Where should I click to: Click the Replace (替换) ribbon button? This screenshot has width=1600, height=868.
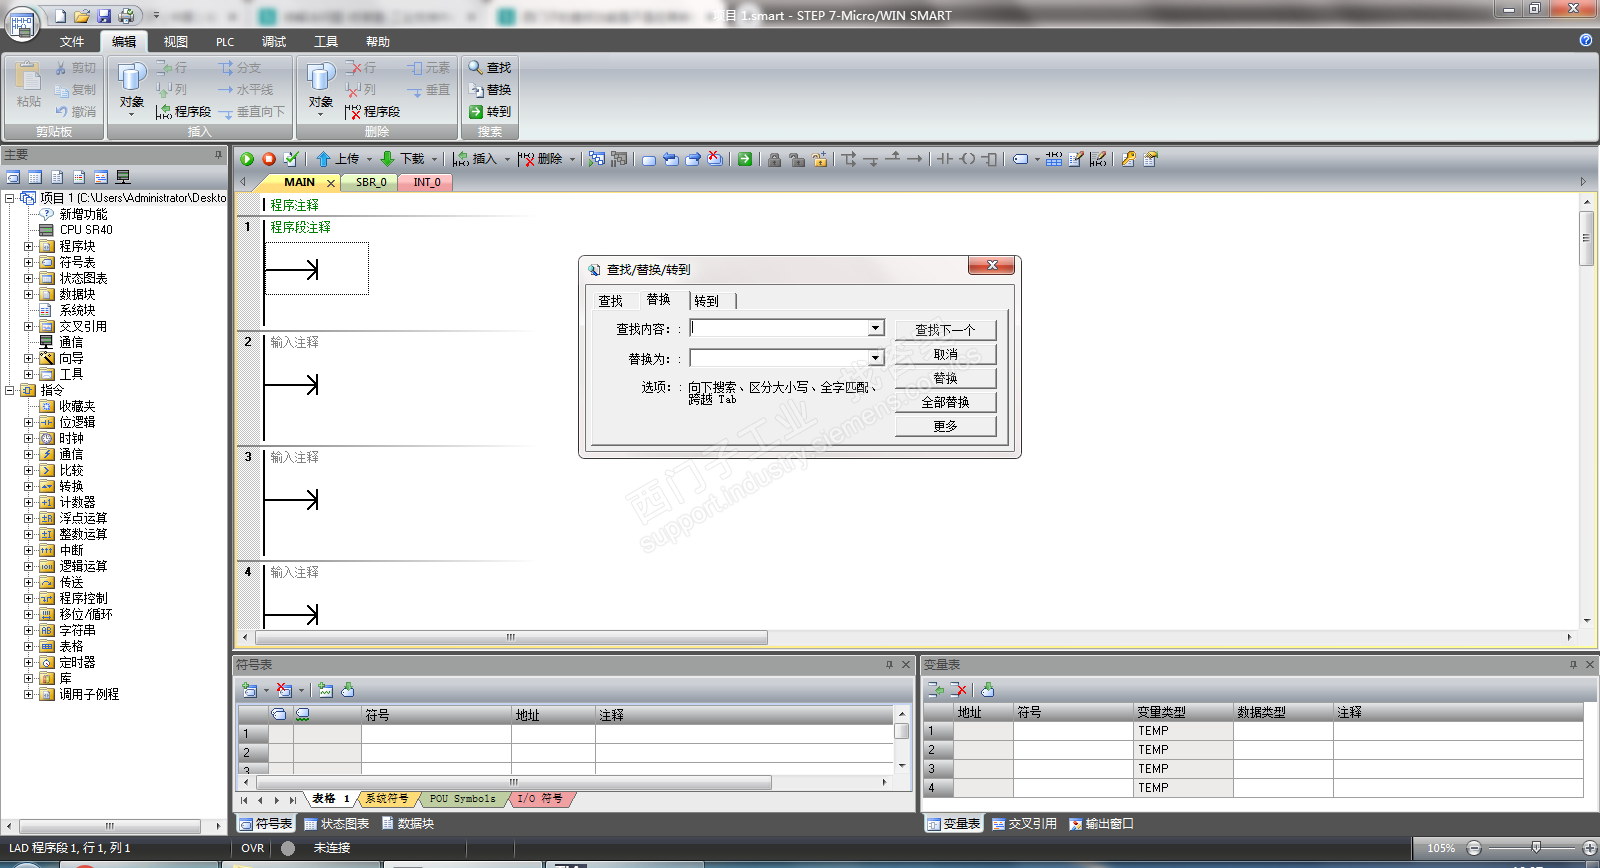[x=490, y=89]
